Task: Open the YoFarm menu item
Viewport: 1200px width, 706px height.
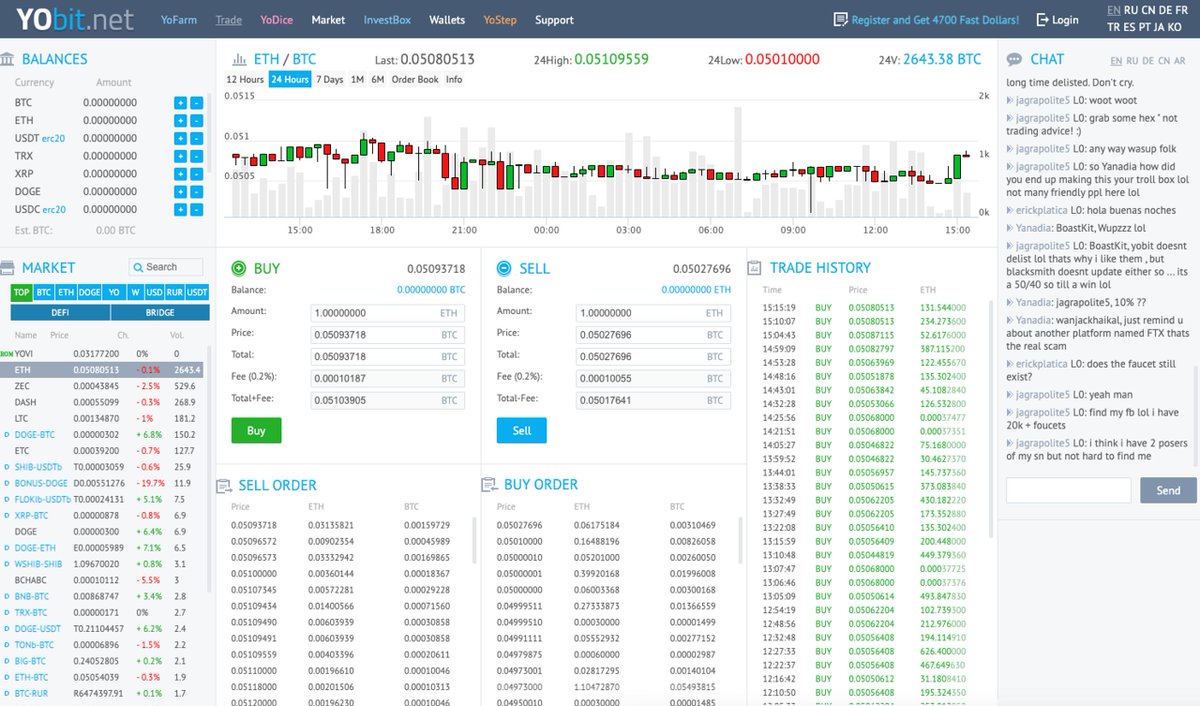Action: pyautogui.click(x=179, y=20)
